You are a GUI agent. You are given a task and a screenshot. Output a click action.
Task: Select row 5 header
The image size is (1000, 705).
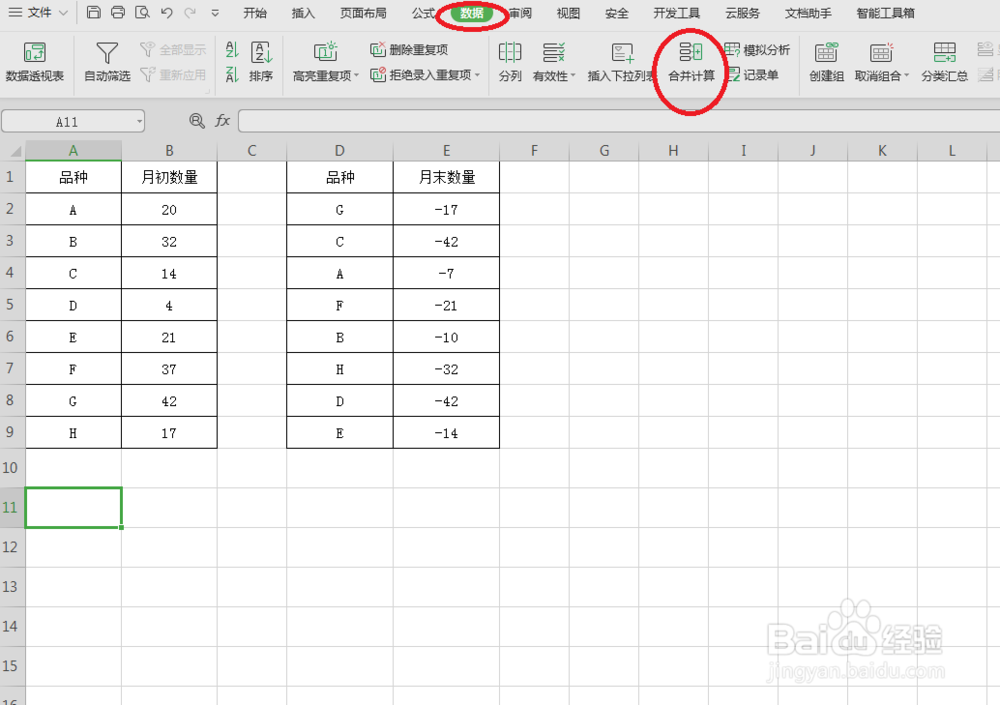pos(12,304)
